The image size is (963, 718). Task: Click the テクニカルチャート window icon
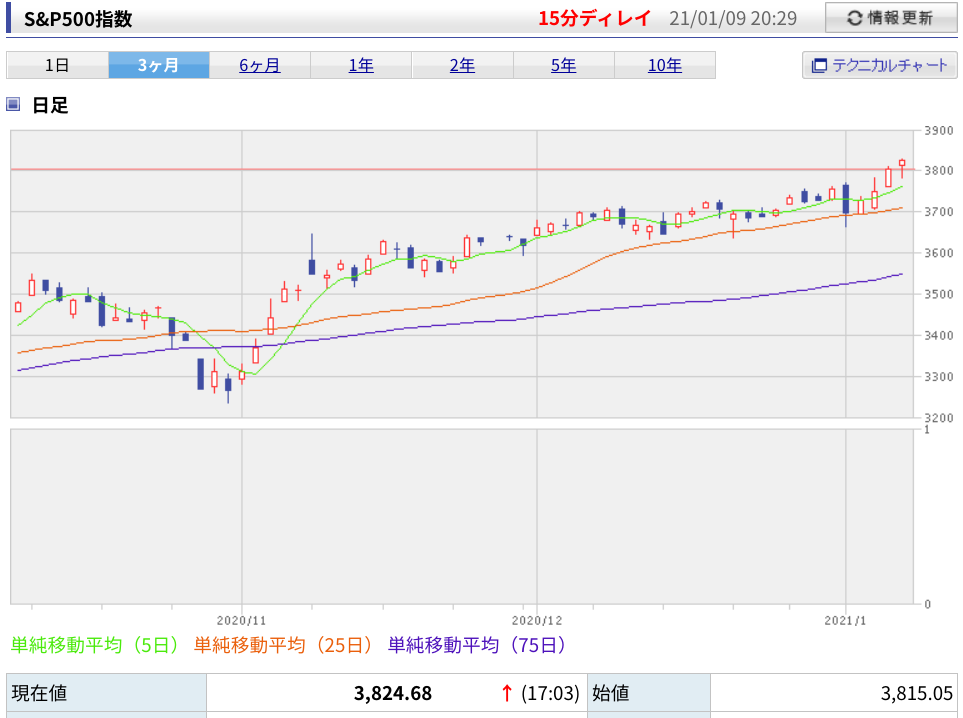click(819, 66)
